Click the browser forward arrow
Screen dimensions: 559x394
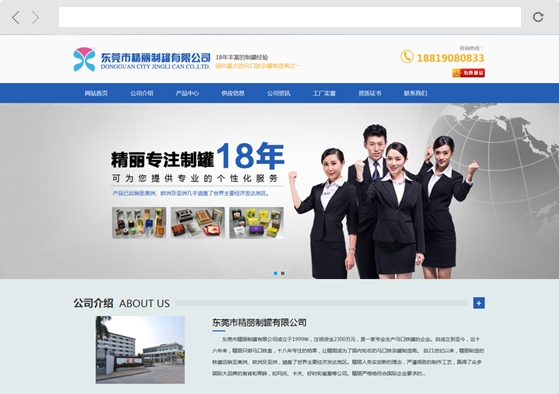click(x=35, y=17)
